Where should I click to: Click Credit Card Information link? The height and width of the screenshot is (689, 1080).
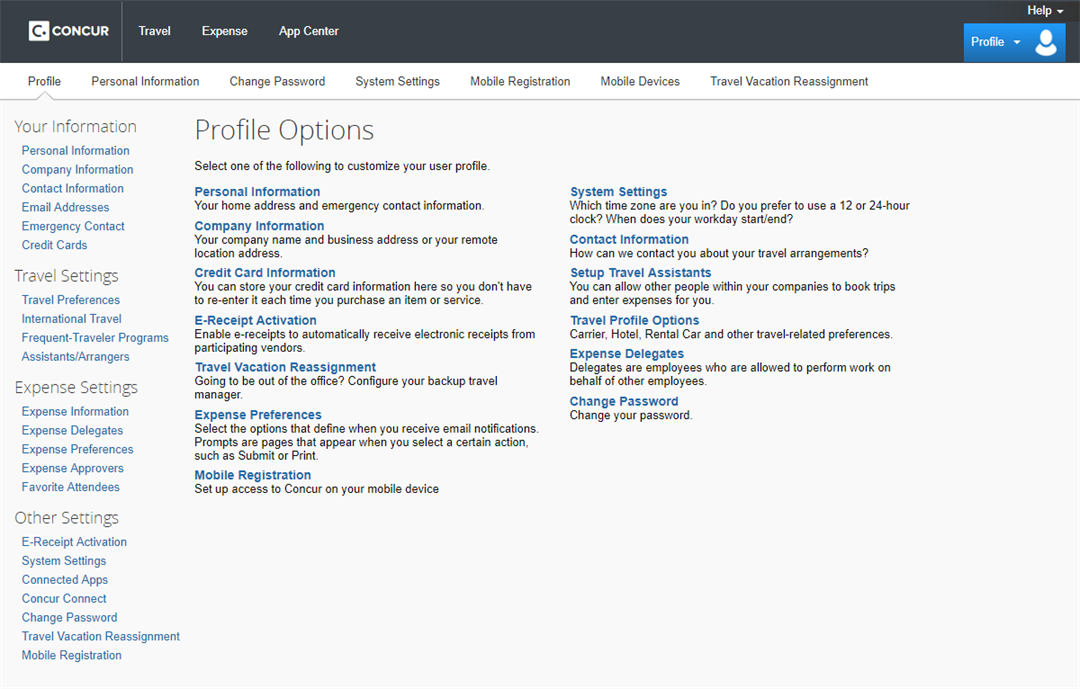(265, 273)
